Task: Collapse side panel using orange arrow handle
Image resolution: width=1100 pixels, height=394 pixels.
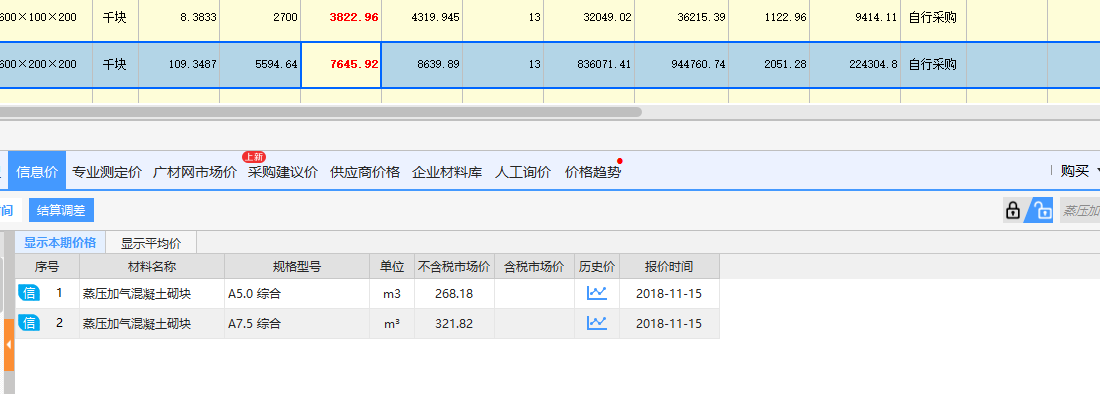Action: pos(8,345)
